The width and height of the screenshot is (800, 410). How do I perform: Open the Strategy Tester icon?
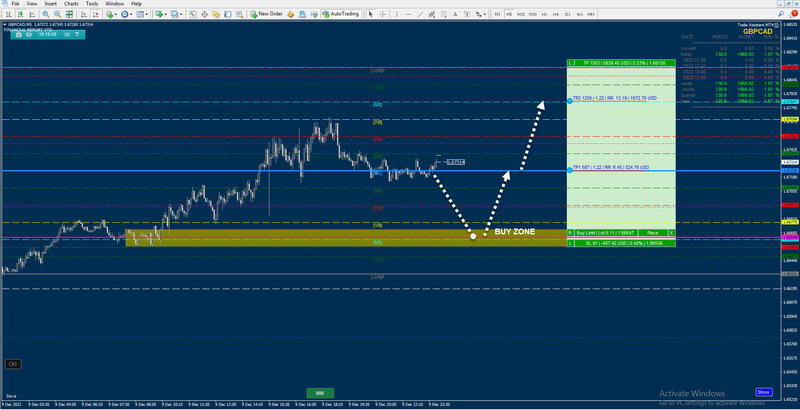pos(240,14)
